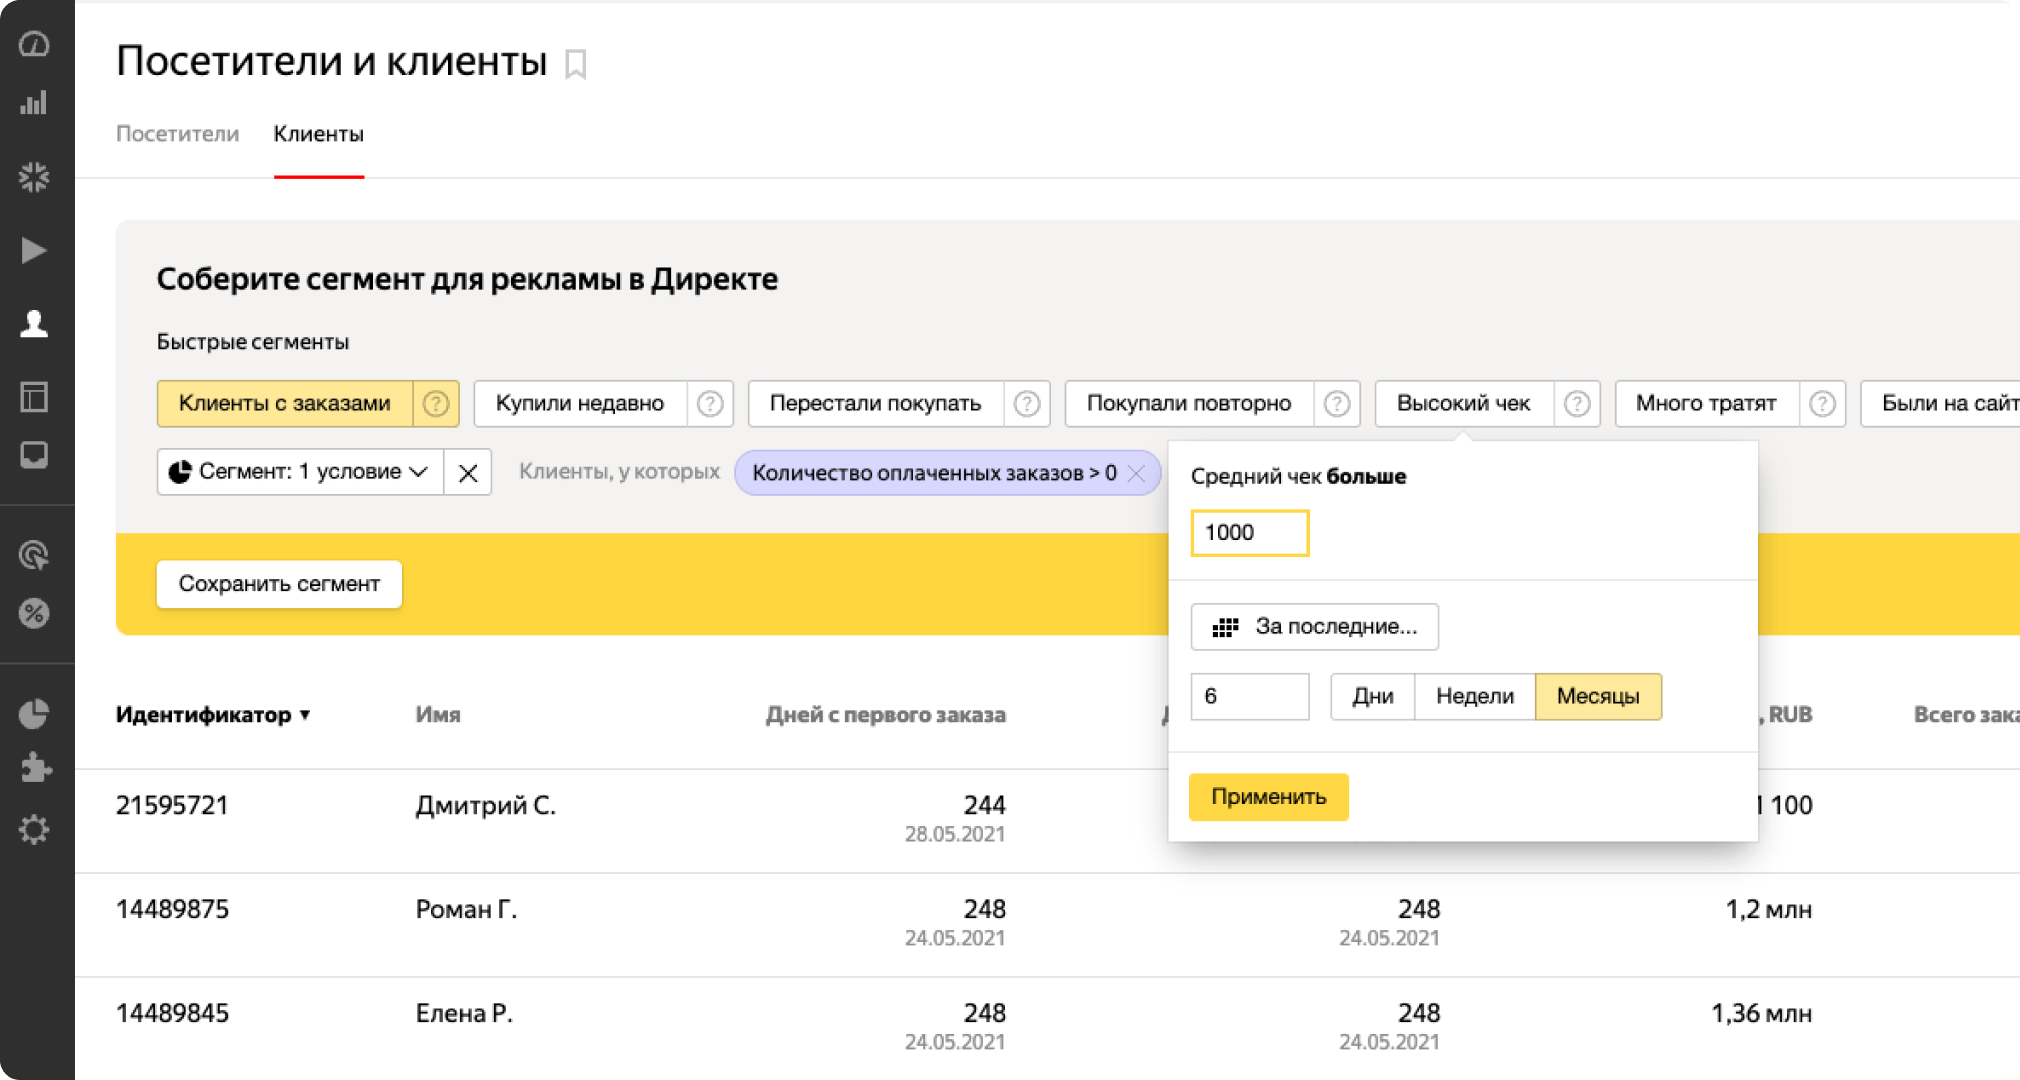Click the Сохранить сегмент button
Image resolution: width=2020 pixels, height=1080 pixels.
pyautogui.click(x=279, y=584)
